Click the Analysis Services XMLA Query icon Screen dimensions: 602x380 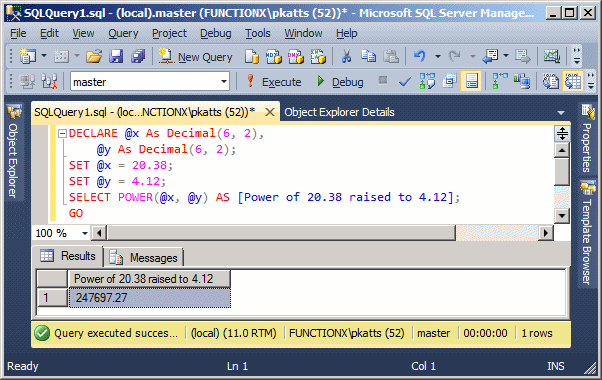tap(318, 57)
